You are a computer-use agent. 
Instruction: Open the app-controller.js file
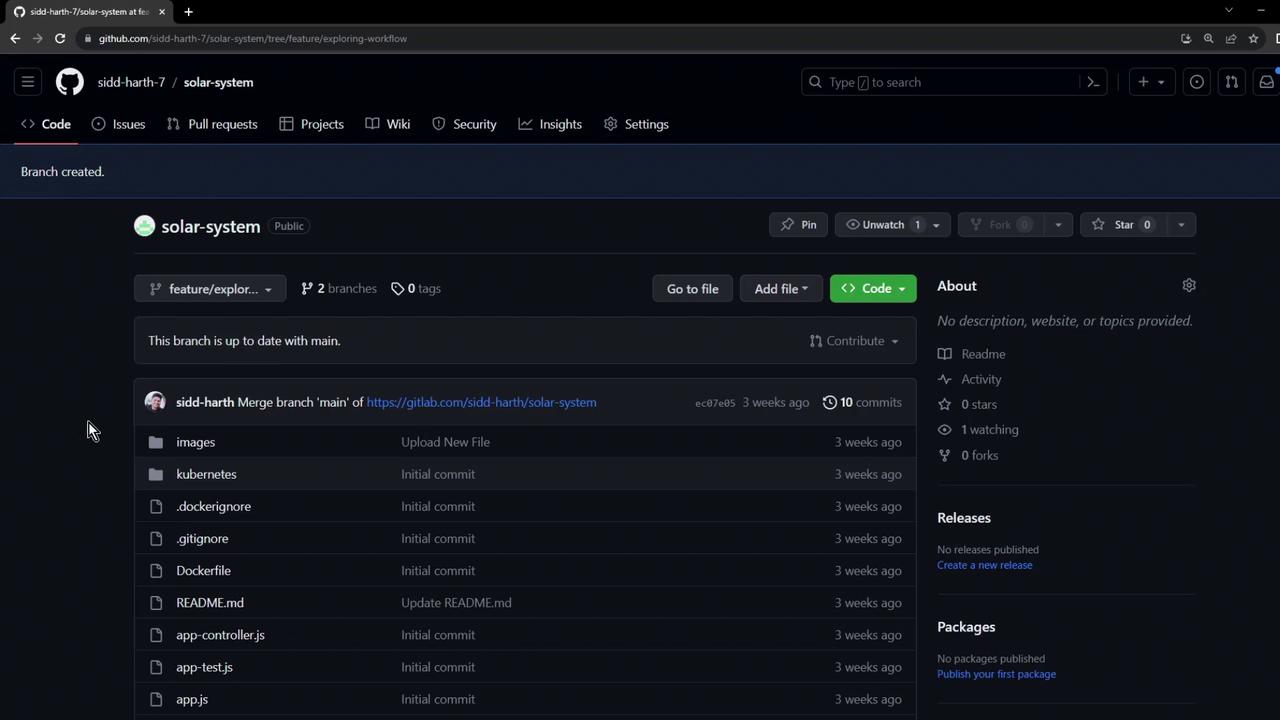(x=220, y=635)
